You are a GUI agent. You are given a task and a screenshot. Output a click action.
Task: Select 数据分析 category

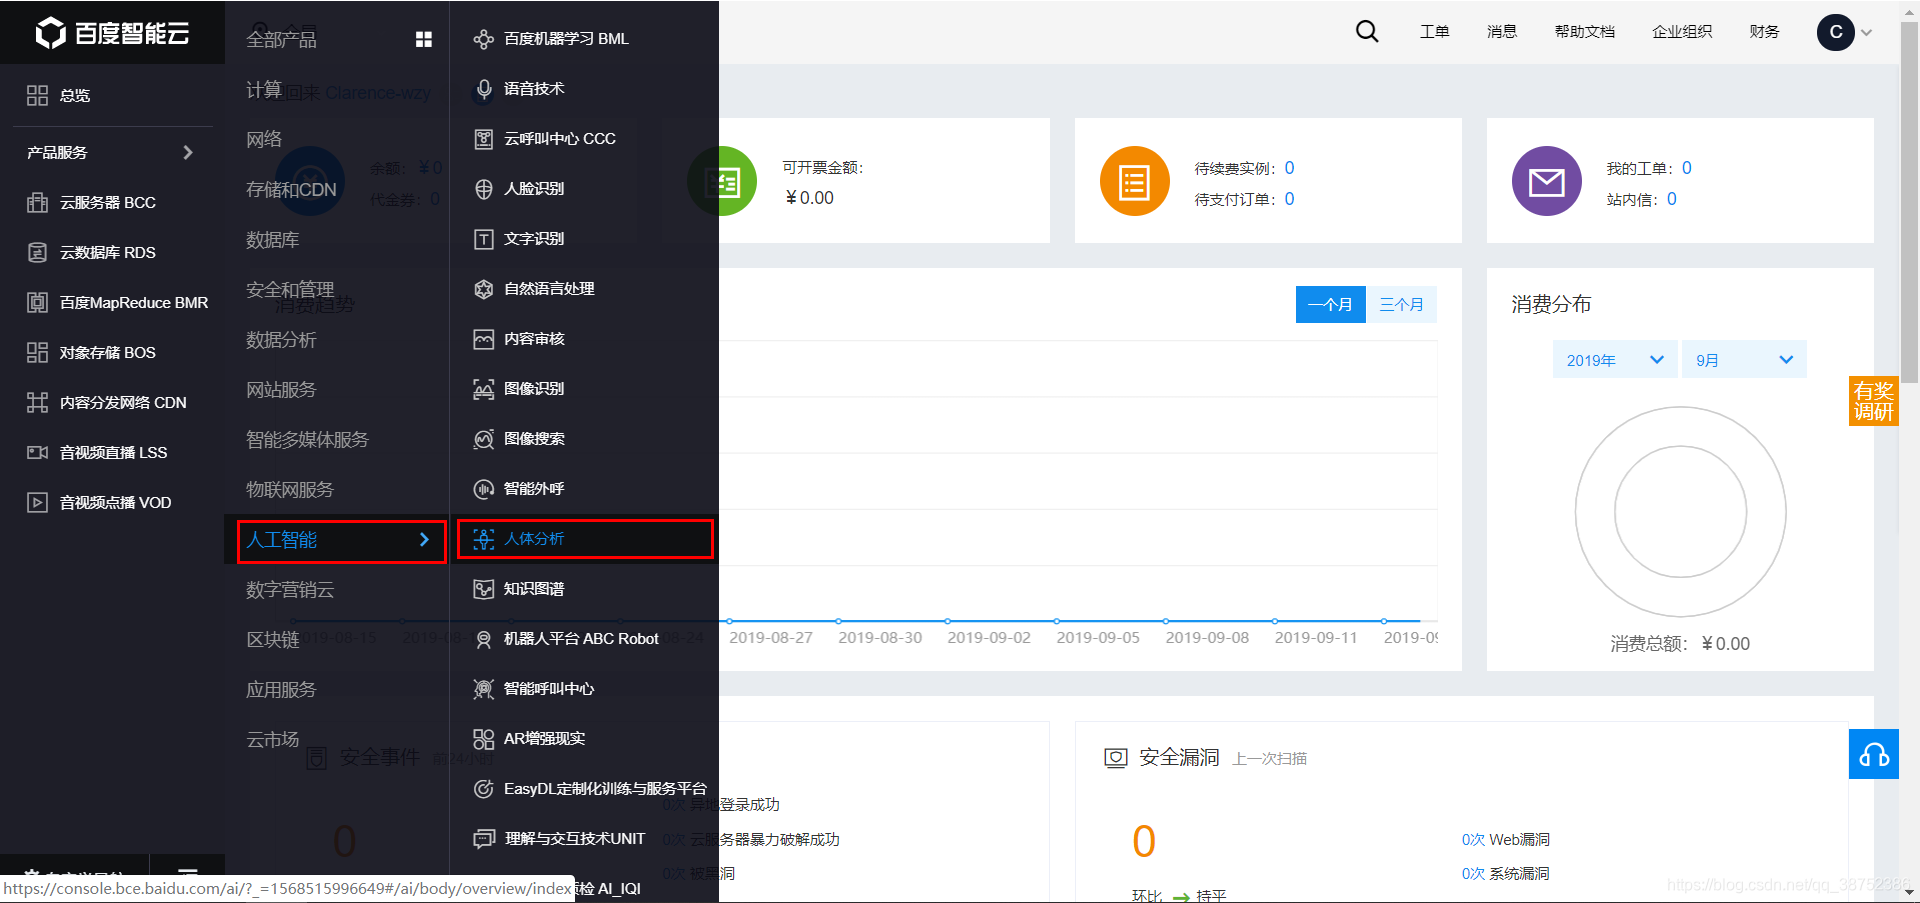pos(281,340)
